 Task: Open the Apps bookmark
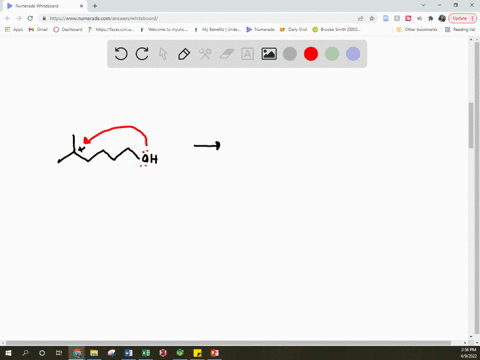pos(14,29)
